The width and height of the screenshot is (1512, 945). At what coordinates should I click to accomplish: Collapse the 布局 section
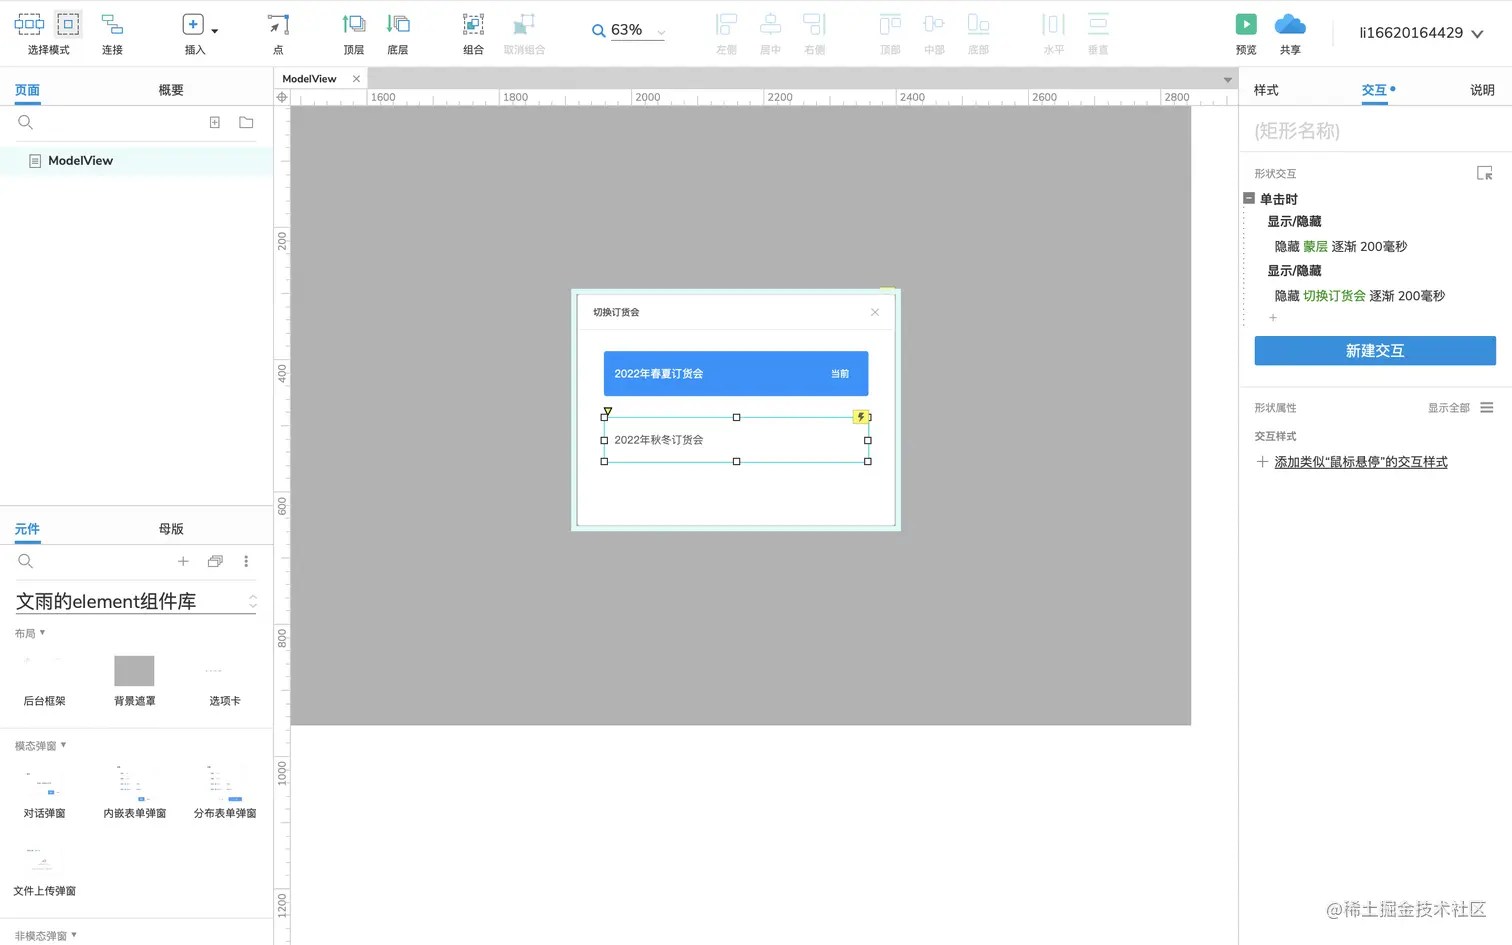tap(30, 633)
